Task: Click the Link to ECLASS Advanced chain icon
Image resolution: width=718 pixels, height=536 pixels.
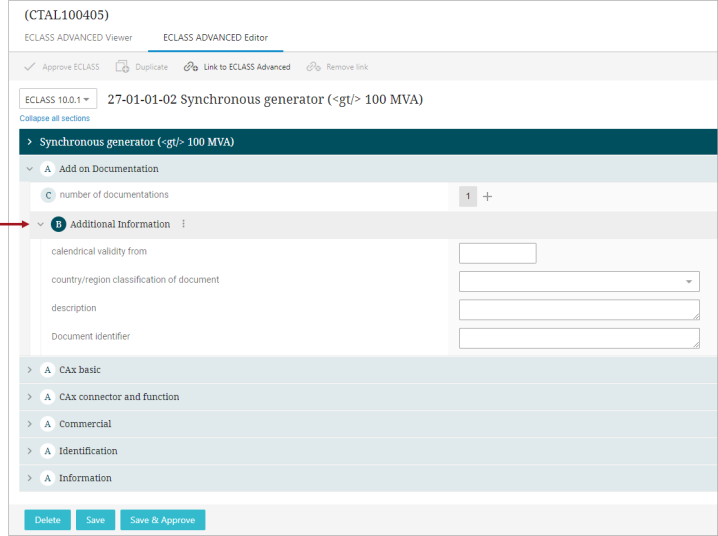Action: tap(190, 67)
